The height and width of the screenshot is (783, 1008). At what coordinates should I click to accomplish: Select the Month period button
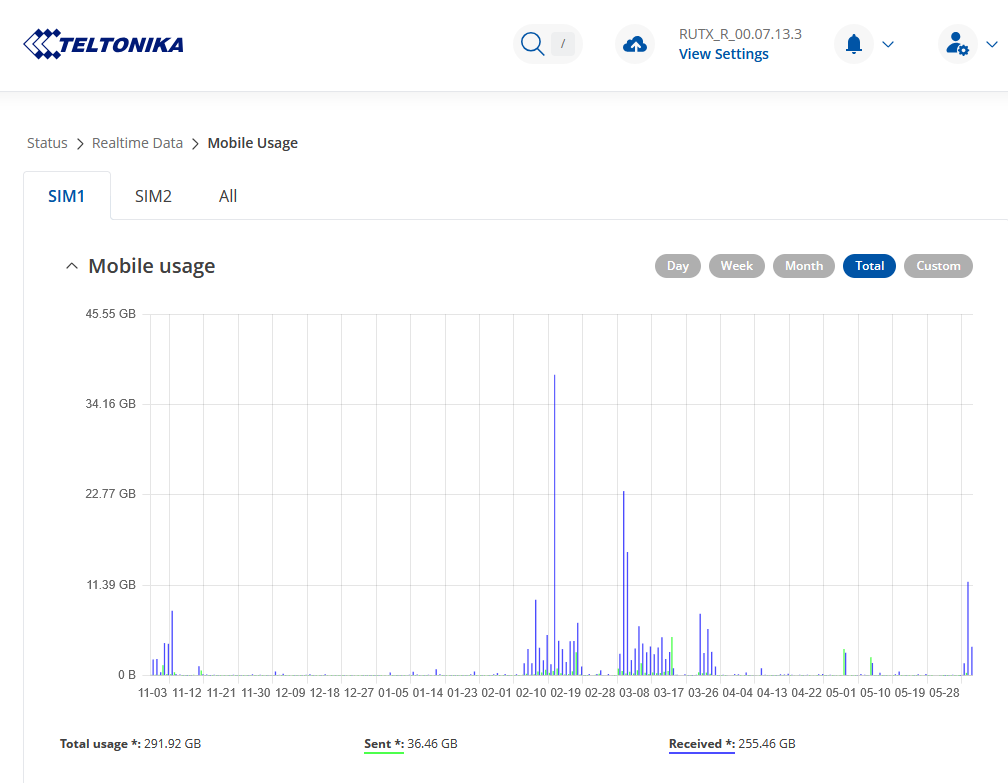[x=804, y=266]
